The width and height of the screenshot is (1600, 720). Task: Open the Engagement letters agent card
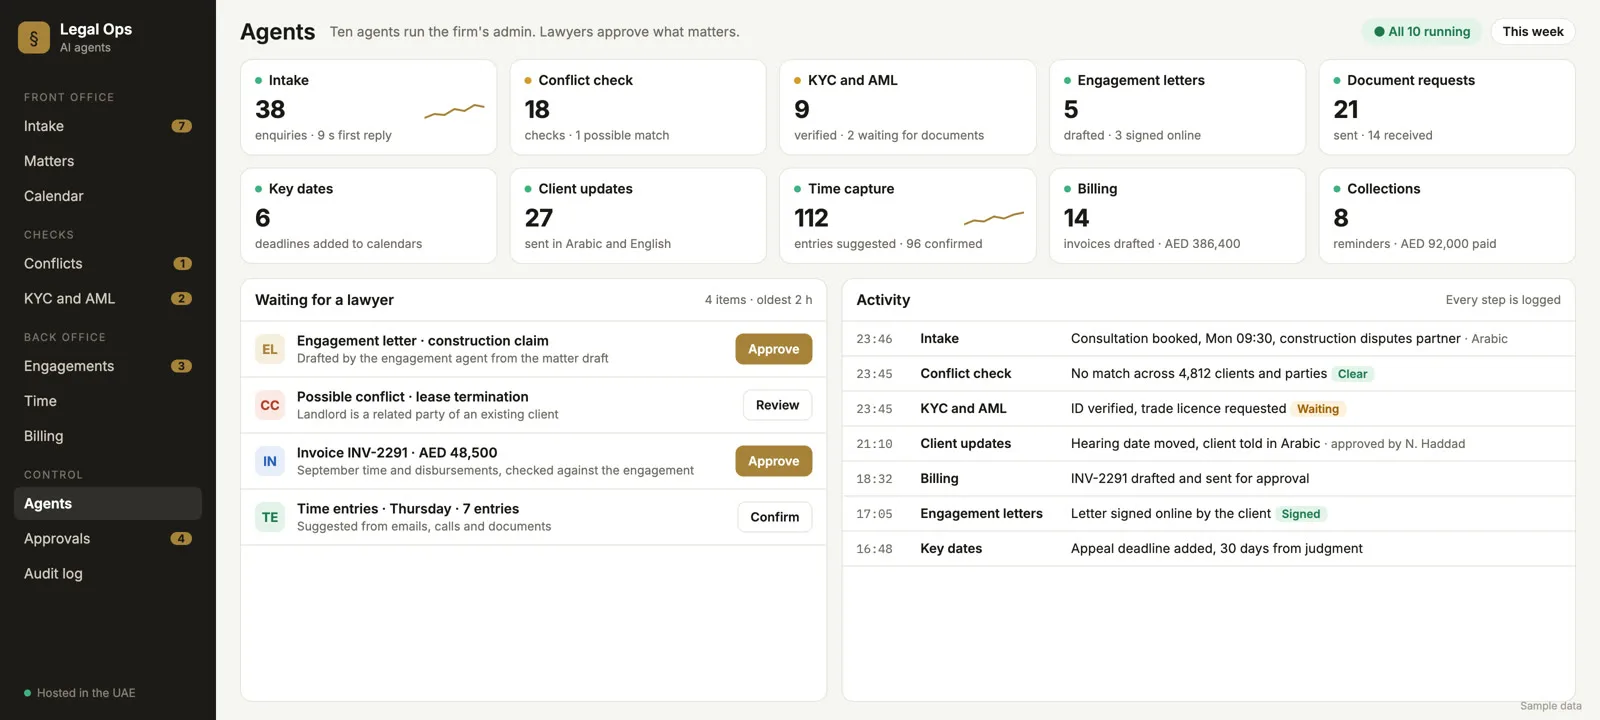point(1177,107)
